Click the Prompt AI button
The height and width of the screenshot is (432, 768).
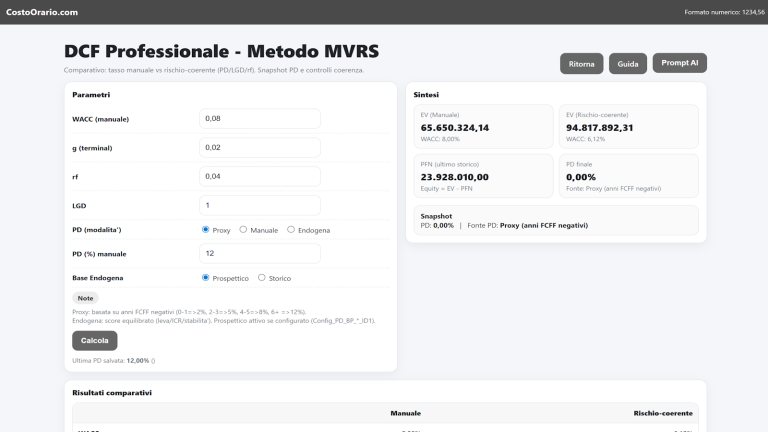680,63
